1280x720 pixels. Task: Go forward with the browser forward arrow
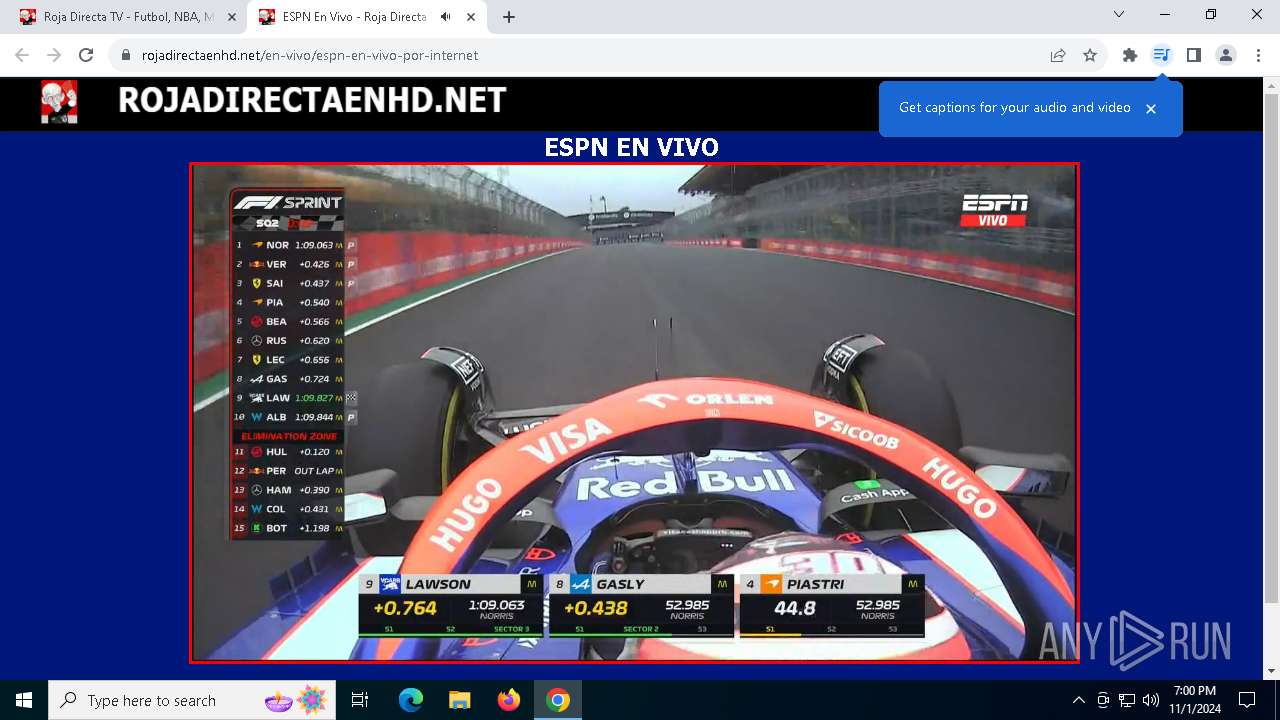54,56
